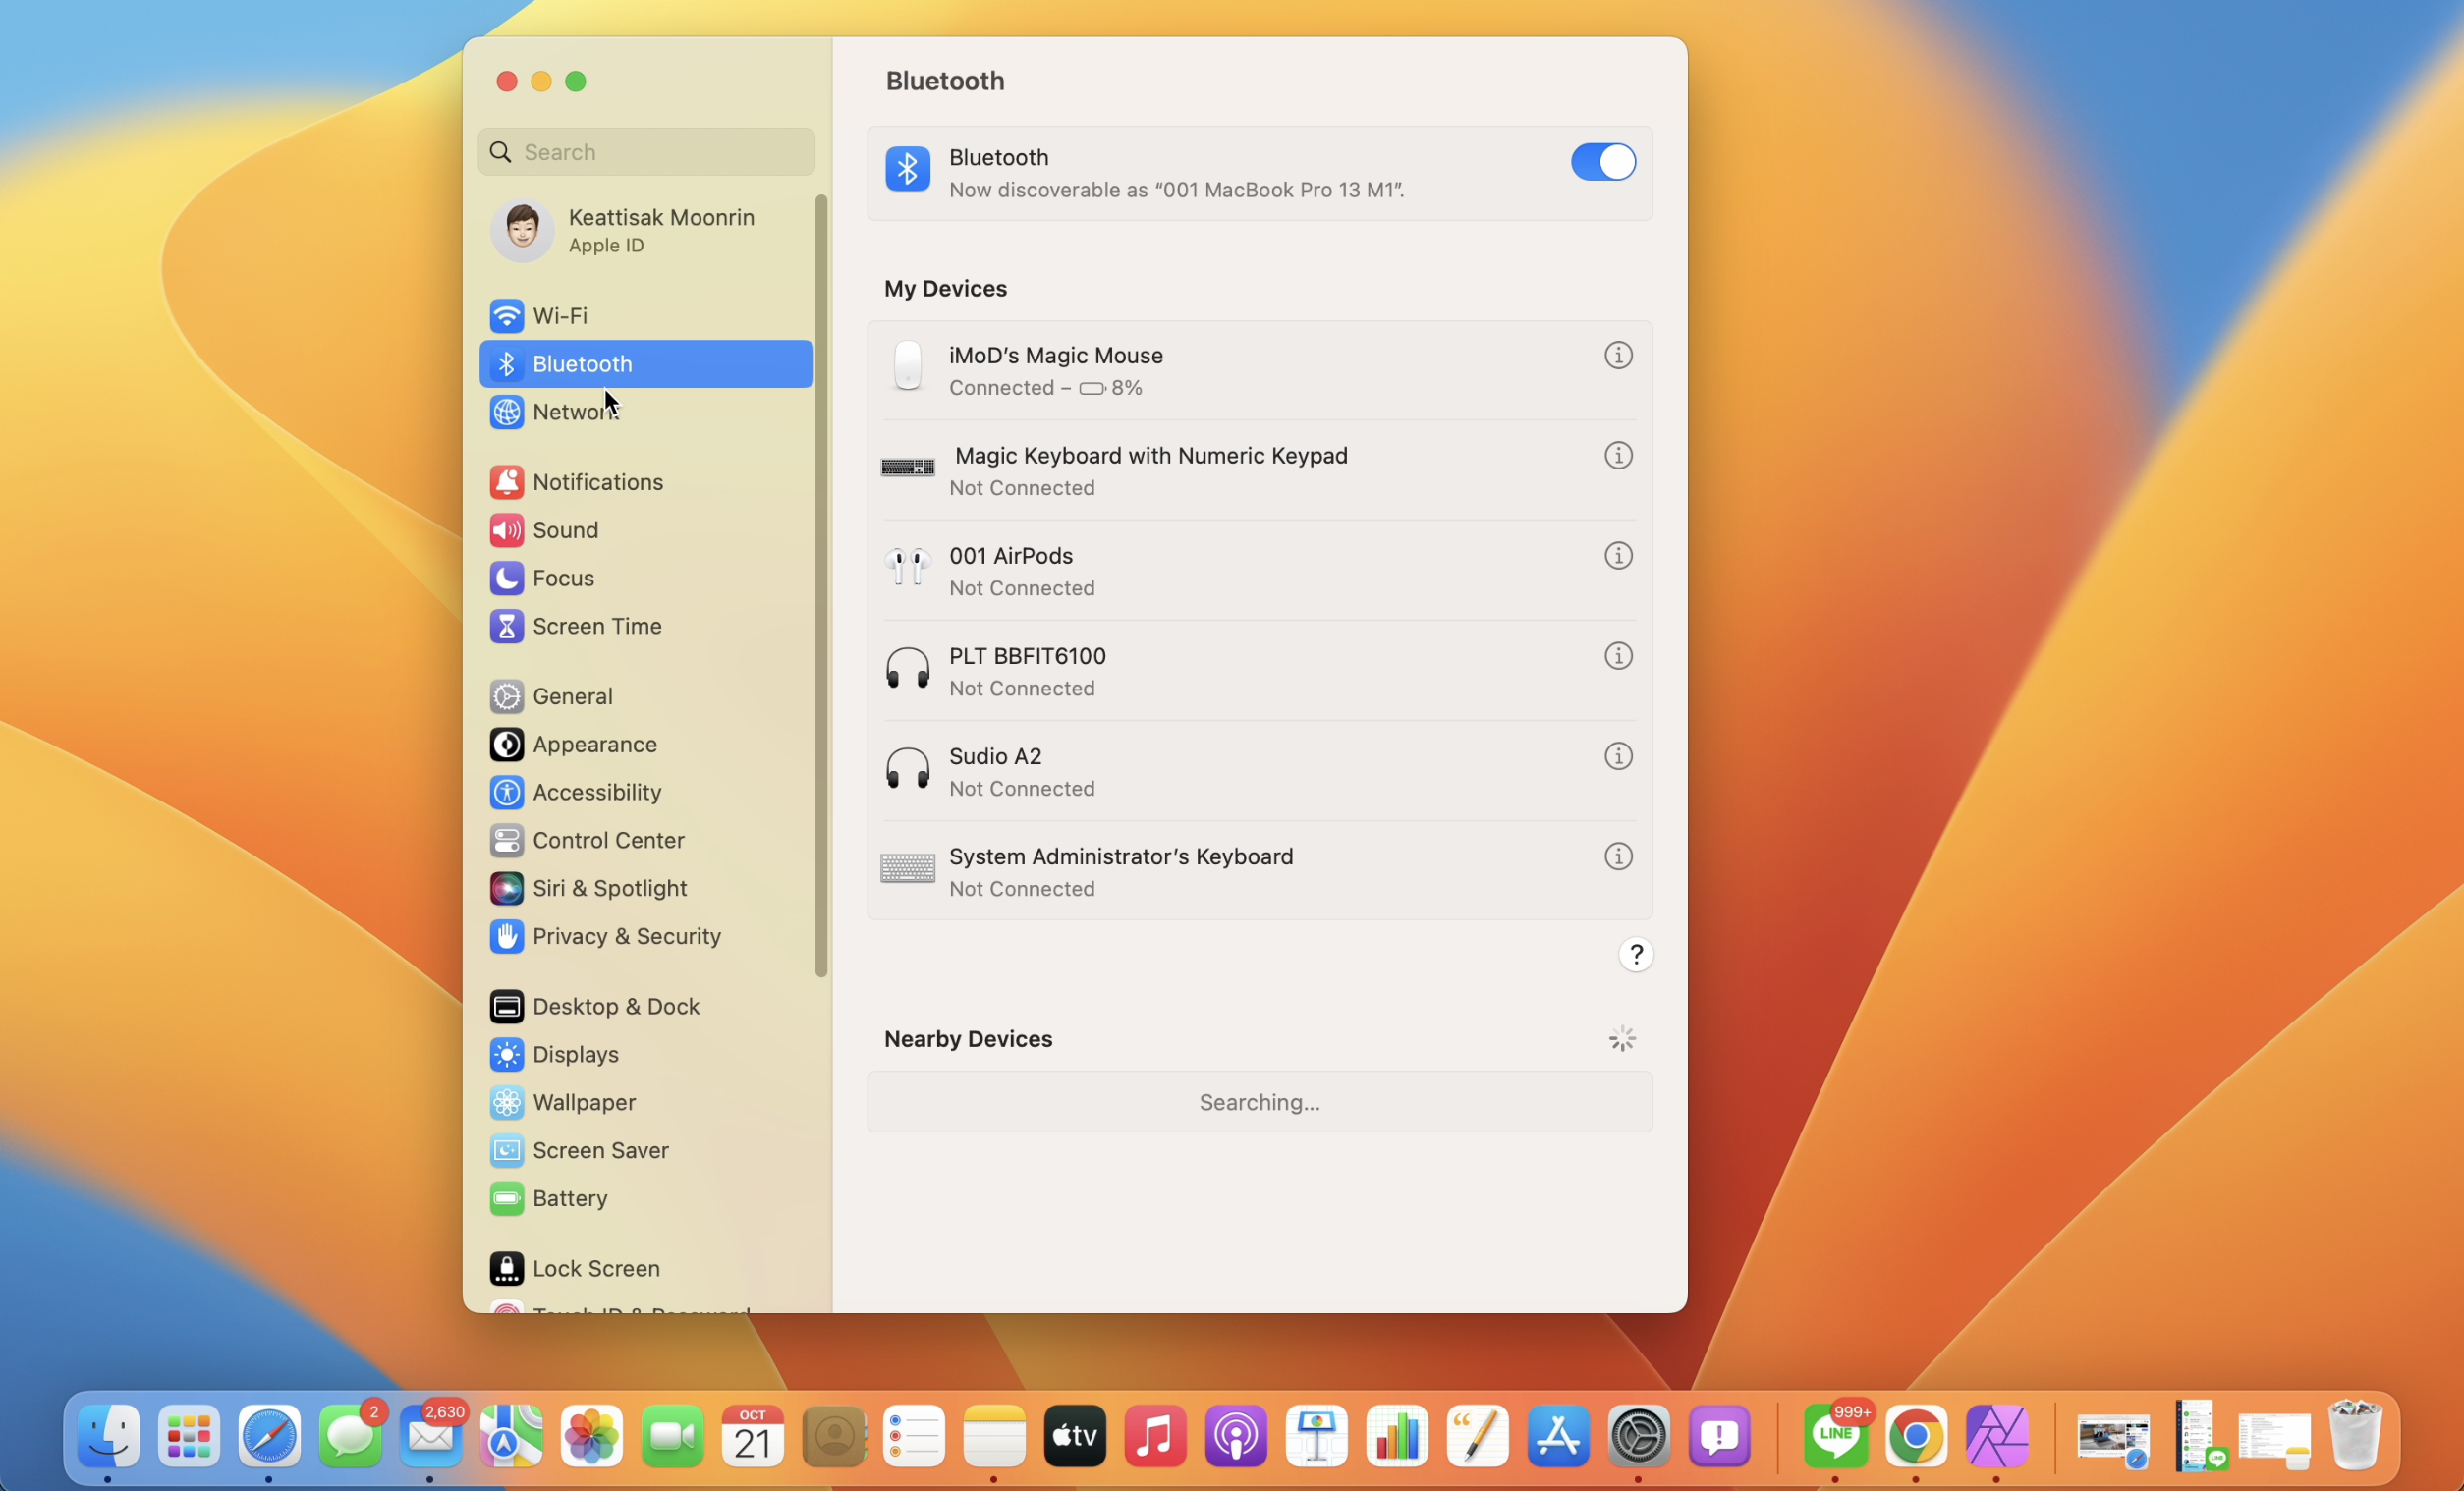Open Magic Keyboard with Numeric Keypad info

pos(1617,456)
